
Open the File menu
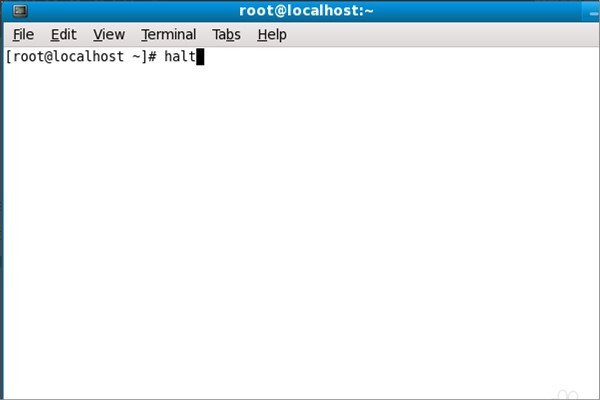23,35
